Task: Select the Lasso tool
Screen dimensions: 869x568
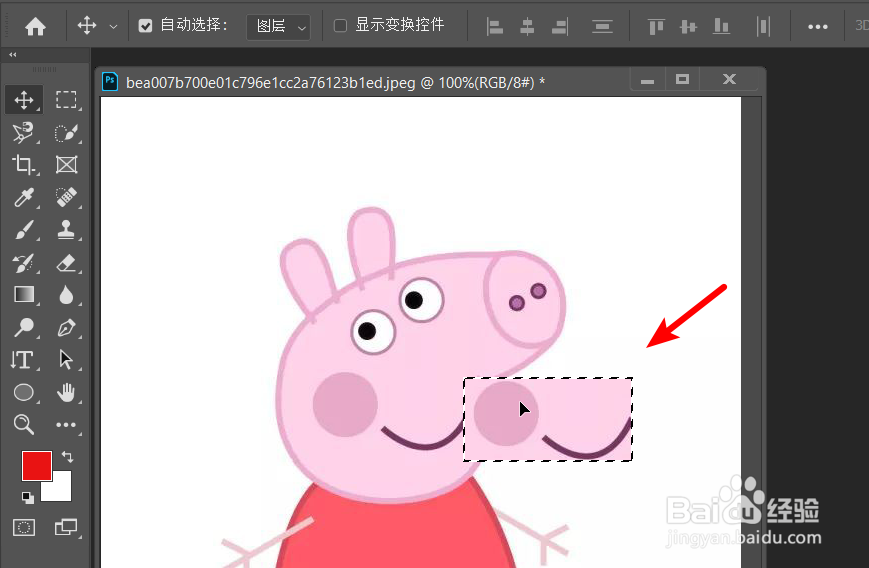Action: [24, 133]
